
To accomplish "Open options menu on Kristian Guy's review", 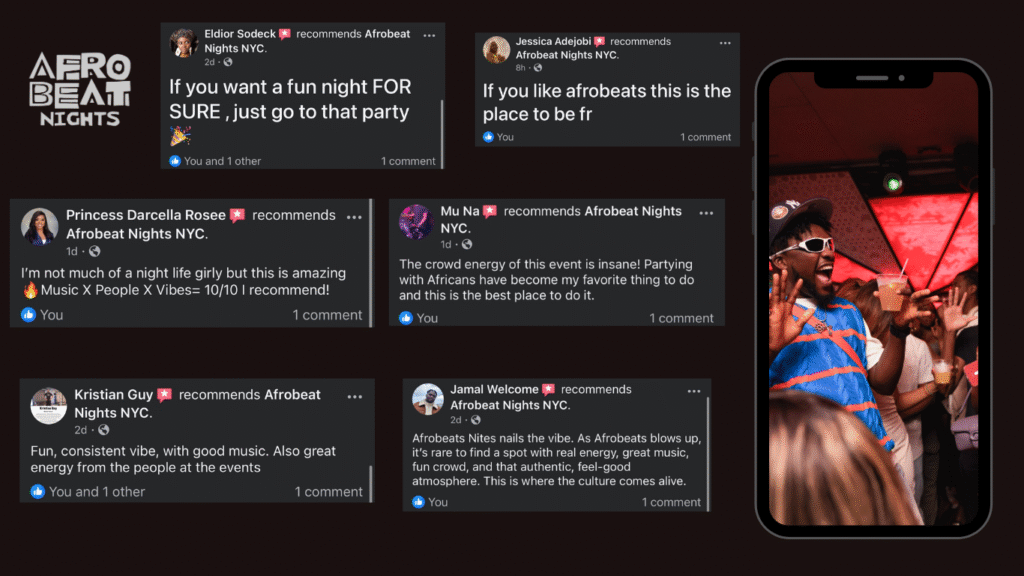I will coord(354,396).
